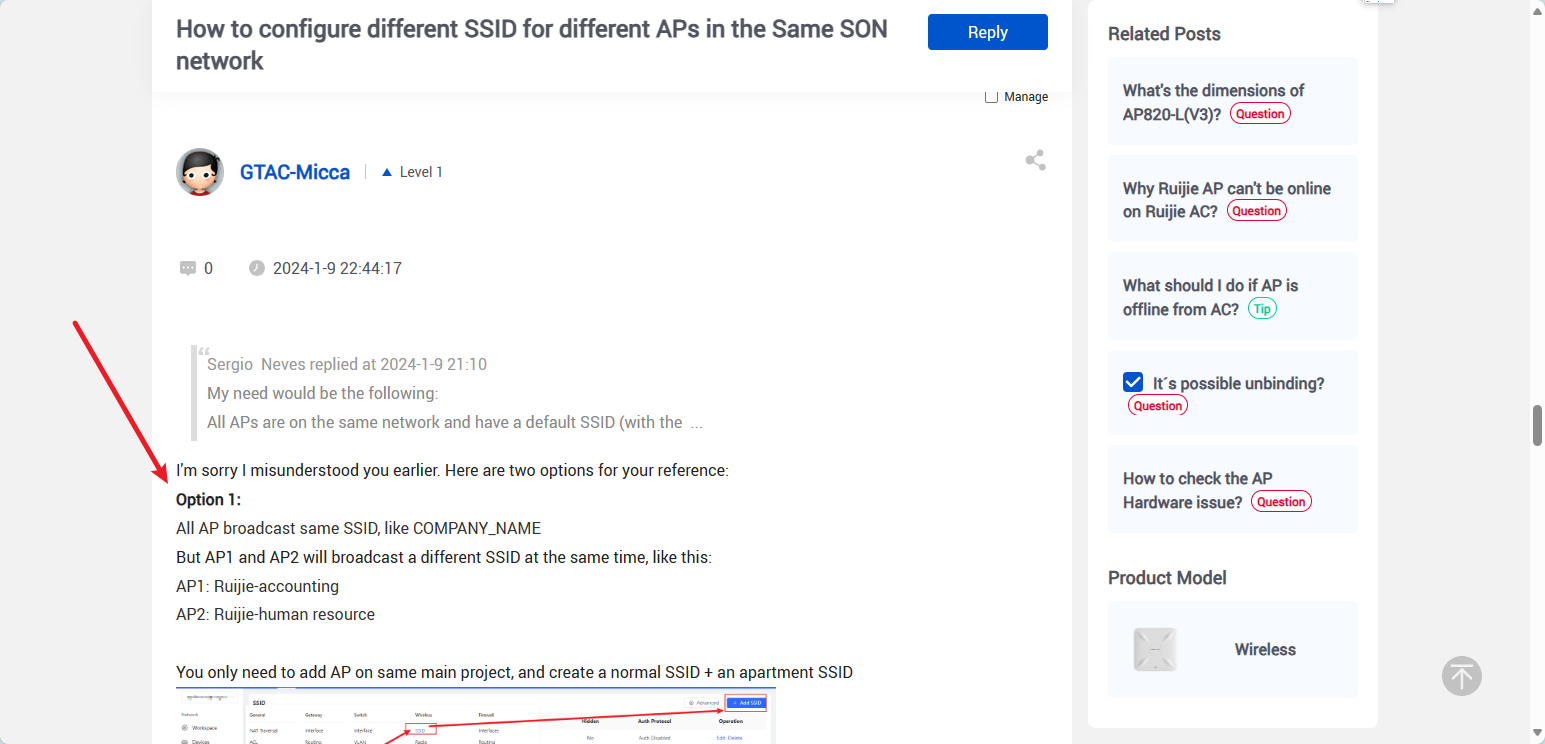
Task: Open the Wireless product model link
Action: pos(1265,649)
